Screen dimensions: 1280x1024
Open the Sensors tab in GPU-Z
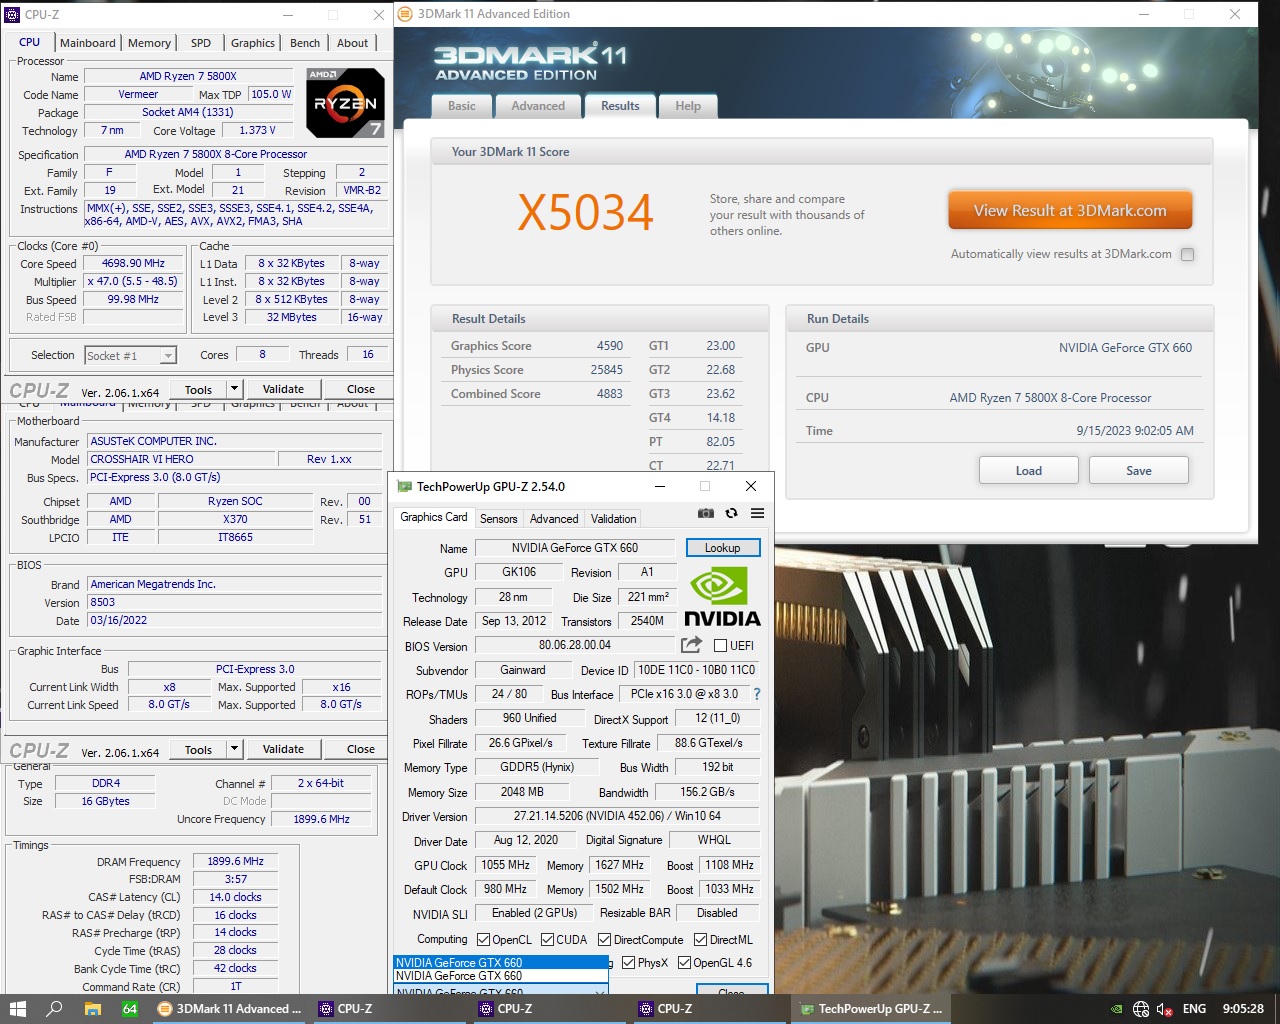coord(498,519)
